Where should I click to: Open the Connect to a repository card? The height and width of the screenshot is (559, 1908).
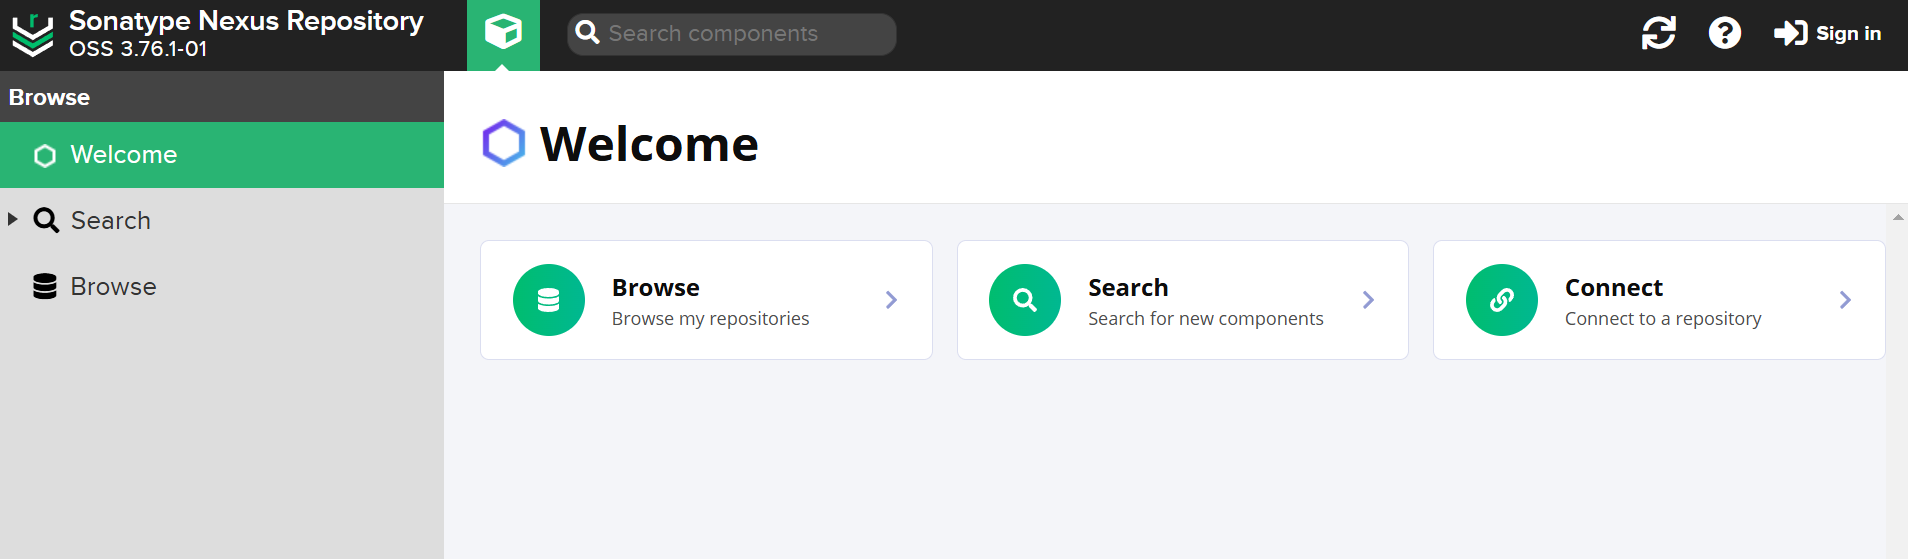coord(1659,300)
